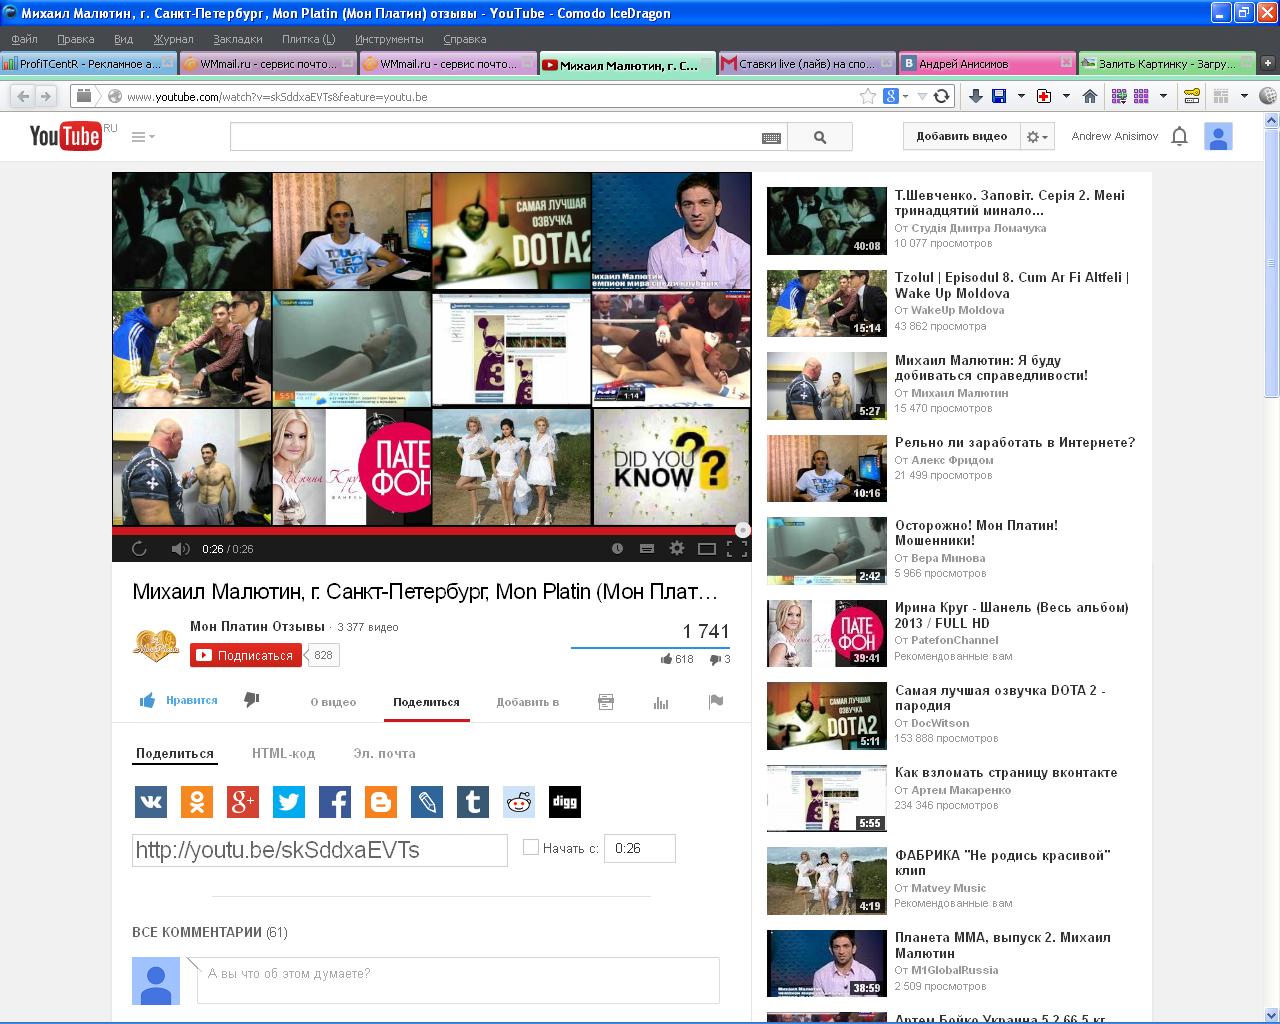
Task: Like the video with Нравится
Action: tap(178, 700)
